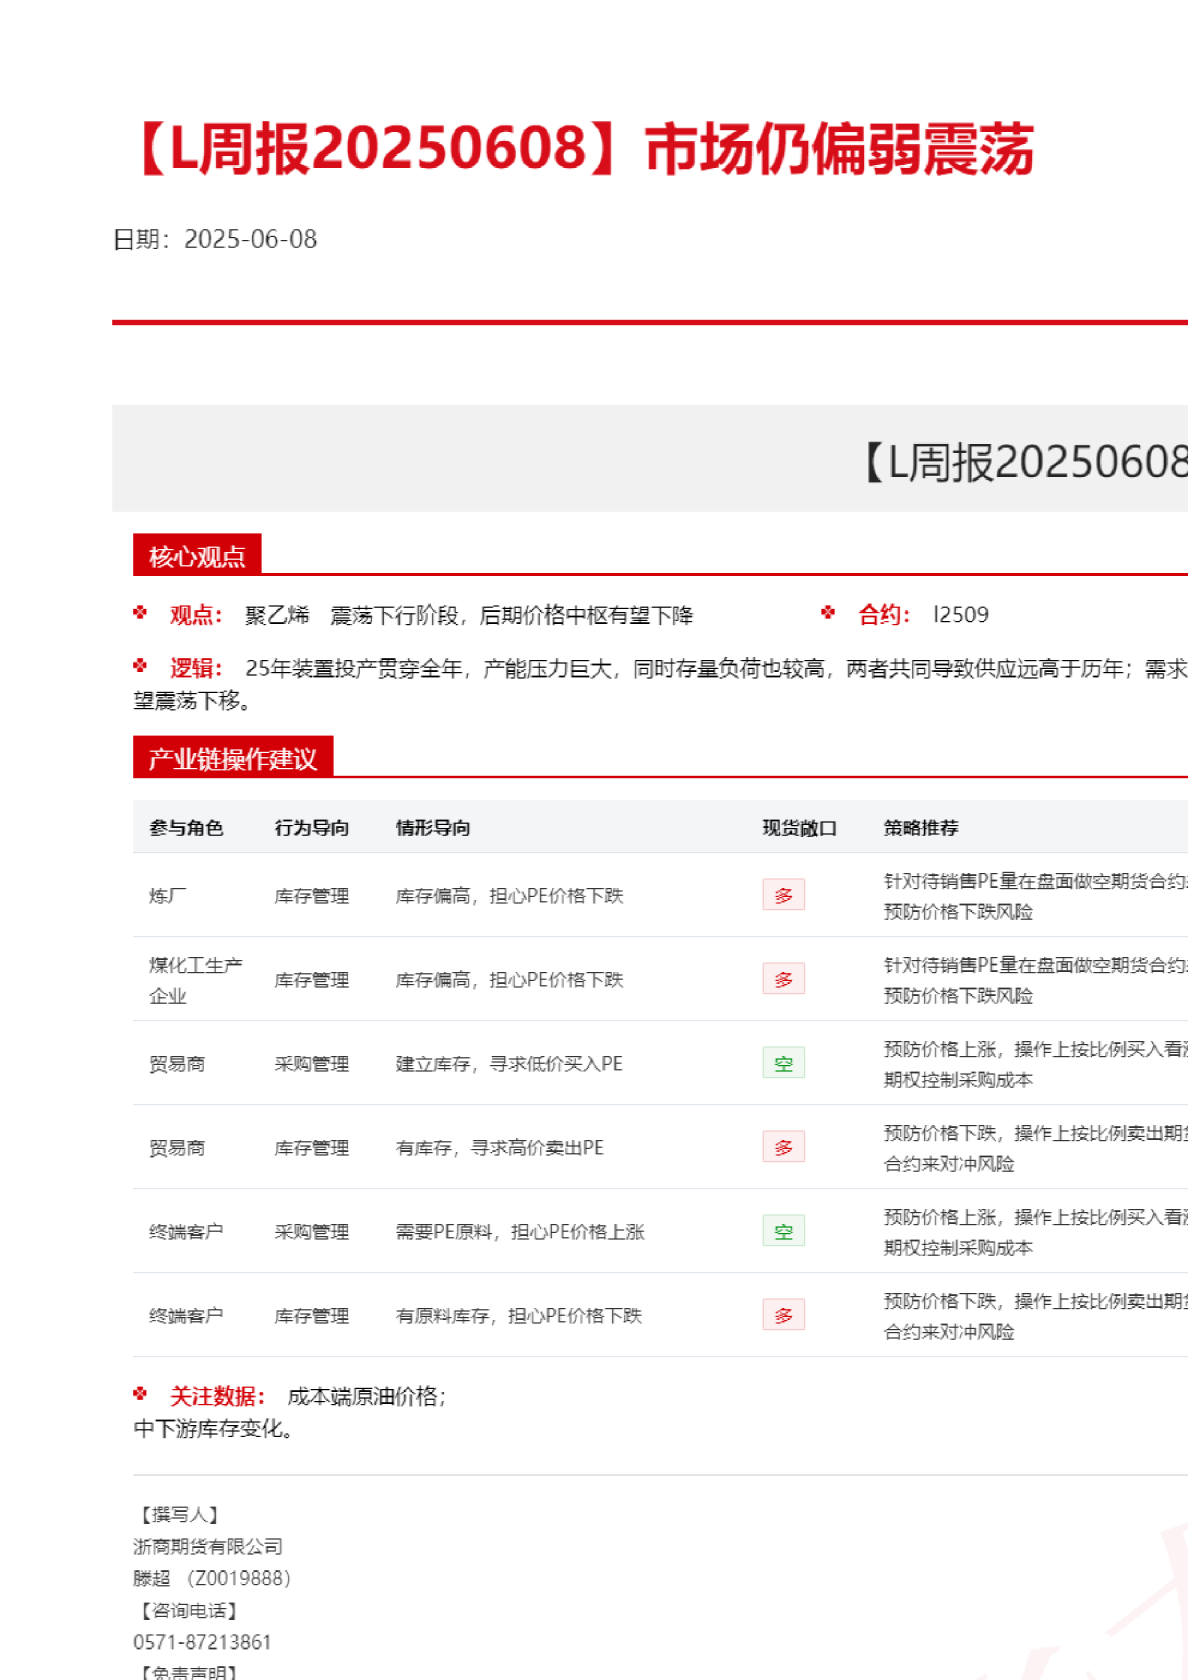Click the 空 badge in 贸易商 采购管理 row
This screenshot has height=1680, width=1188.
pos(783,1063)
